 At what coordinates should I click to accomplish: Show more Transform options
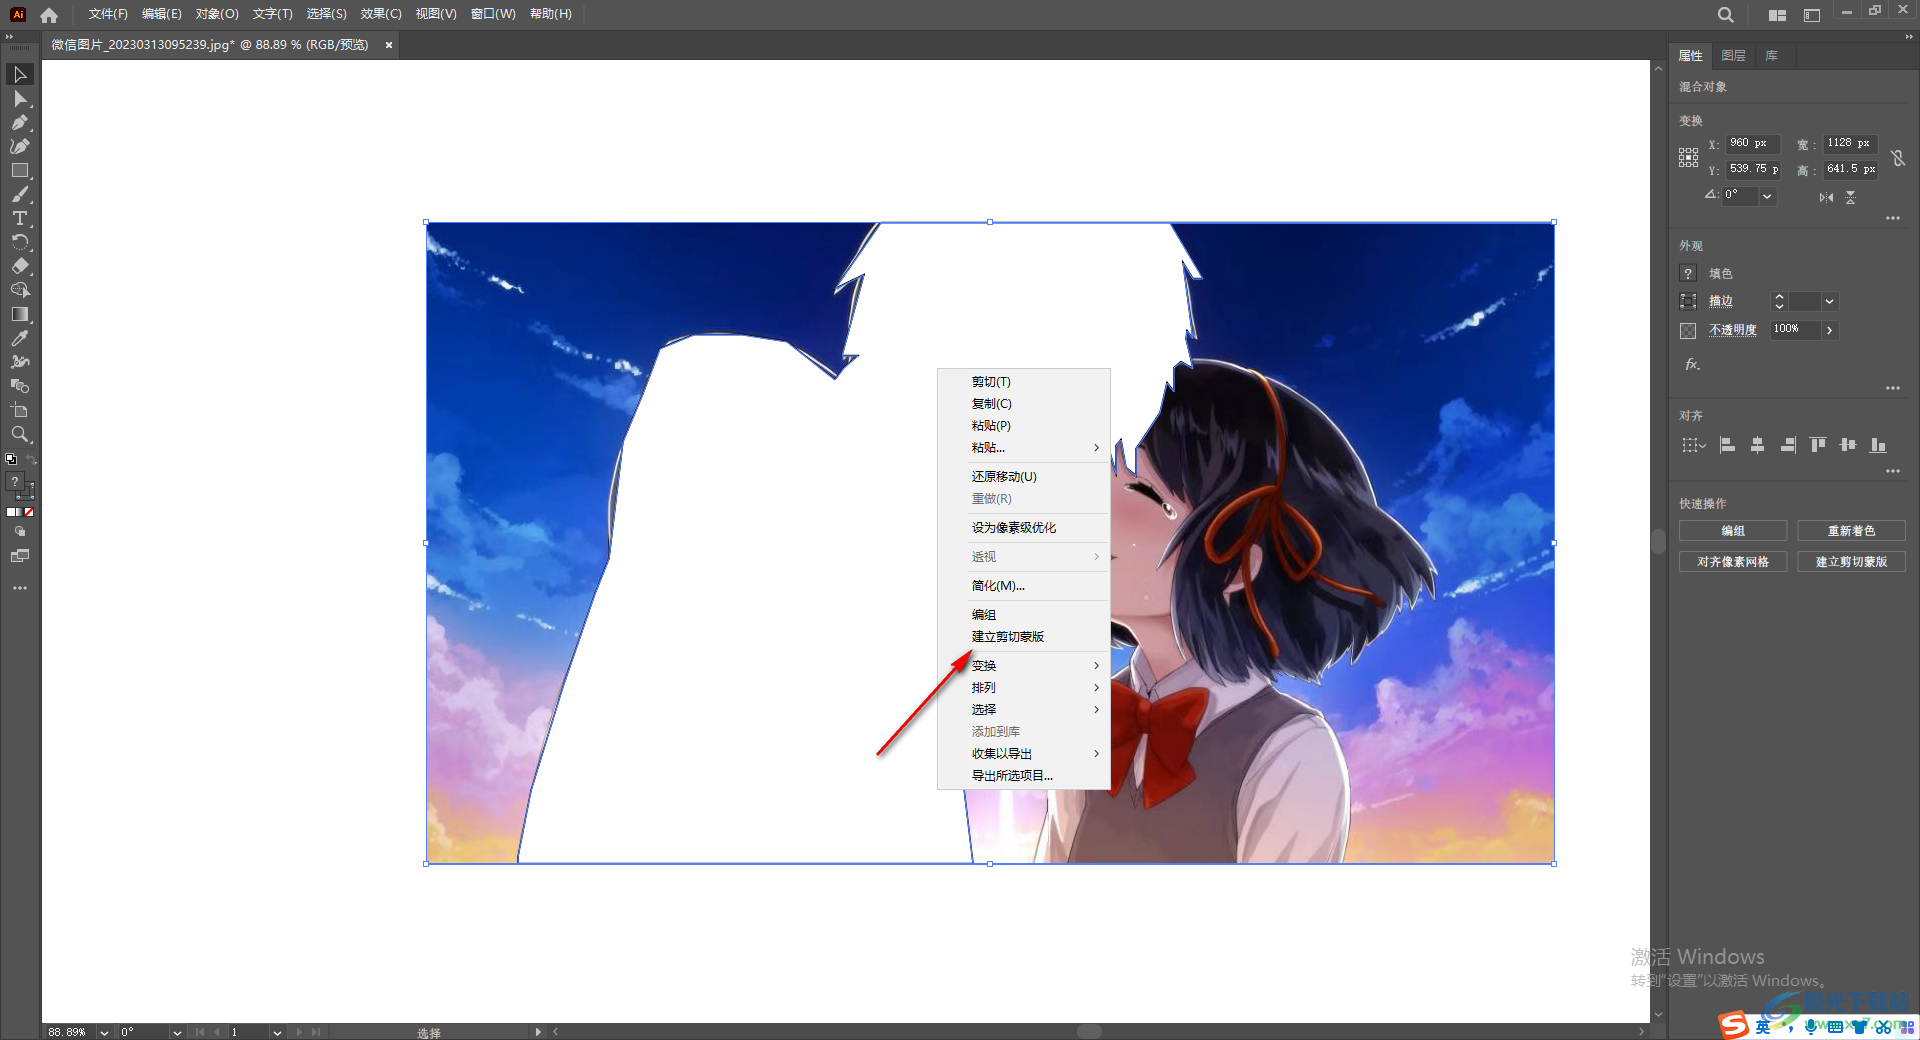click(x=1893, y=218)
